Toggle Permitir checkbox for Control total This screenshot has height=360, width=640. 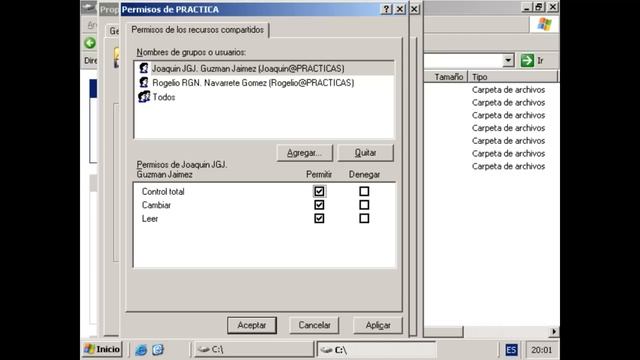tap(319, 191)
